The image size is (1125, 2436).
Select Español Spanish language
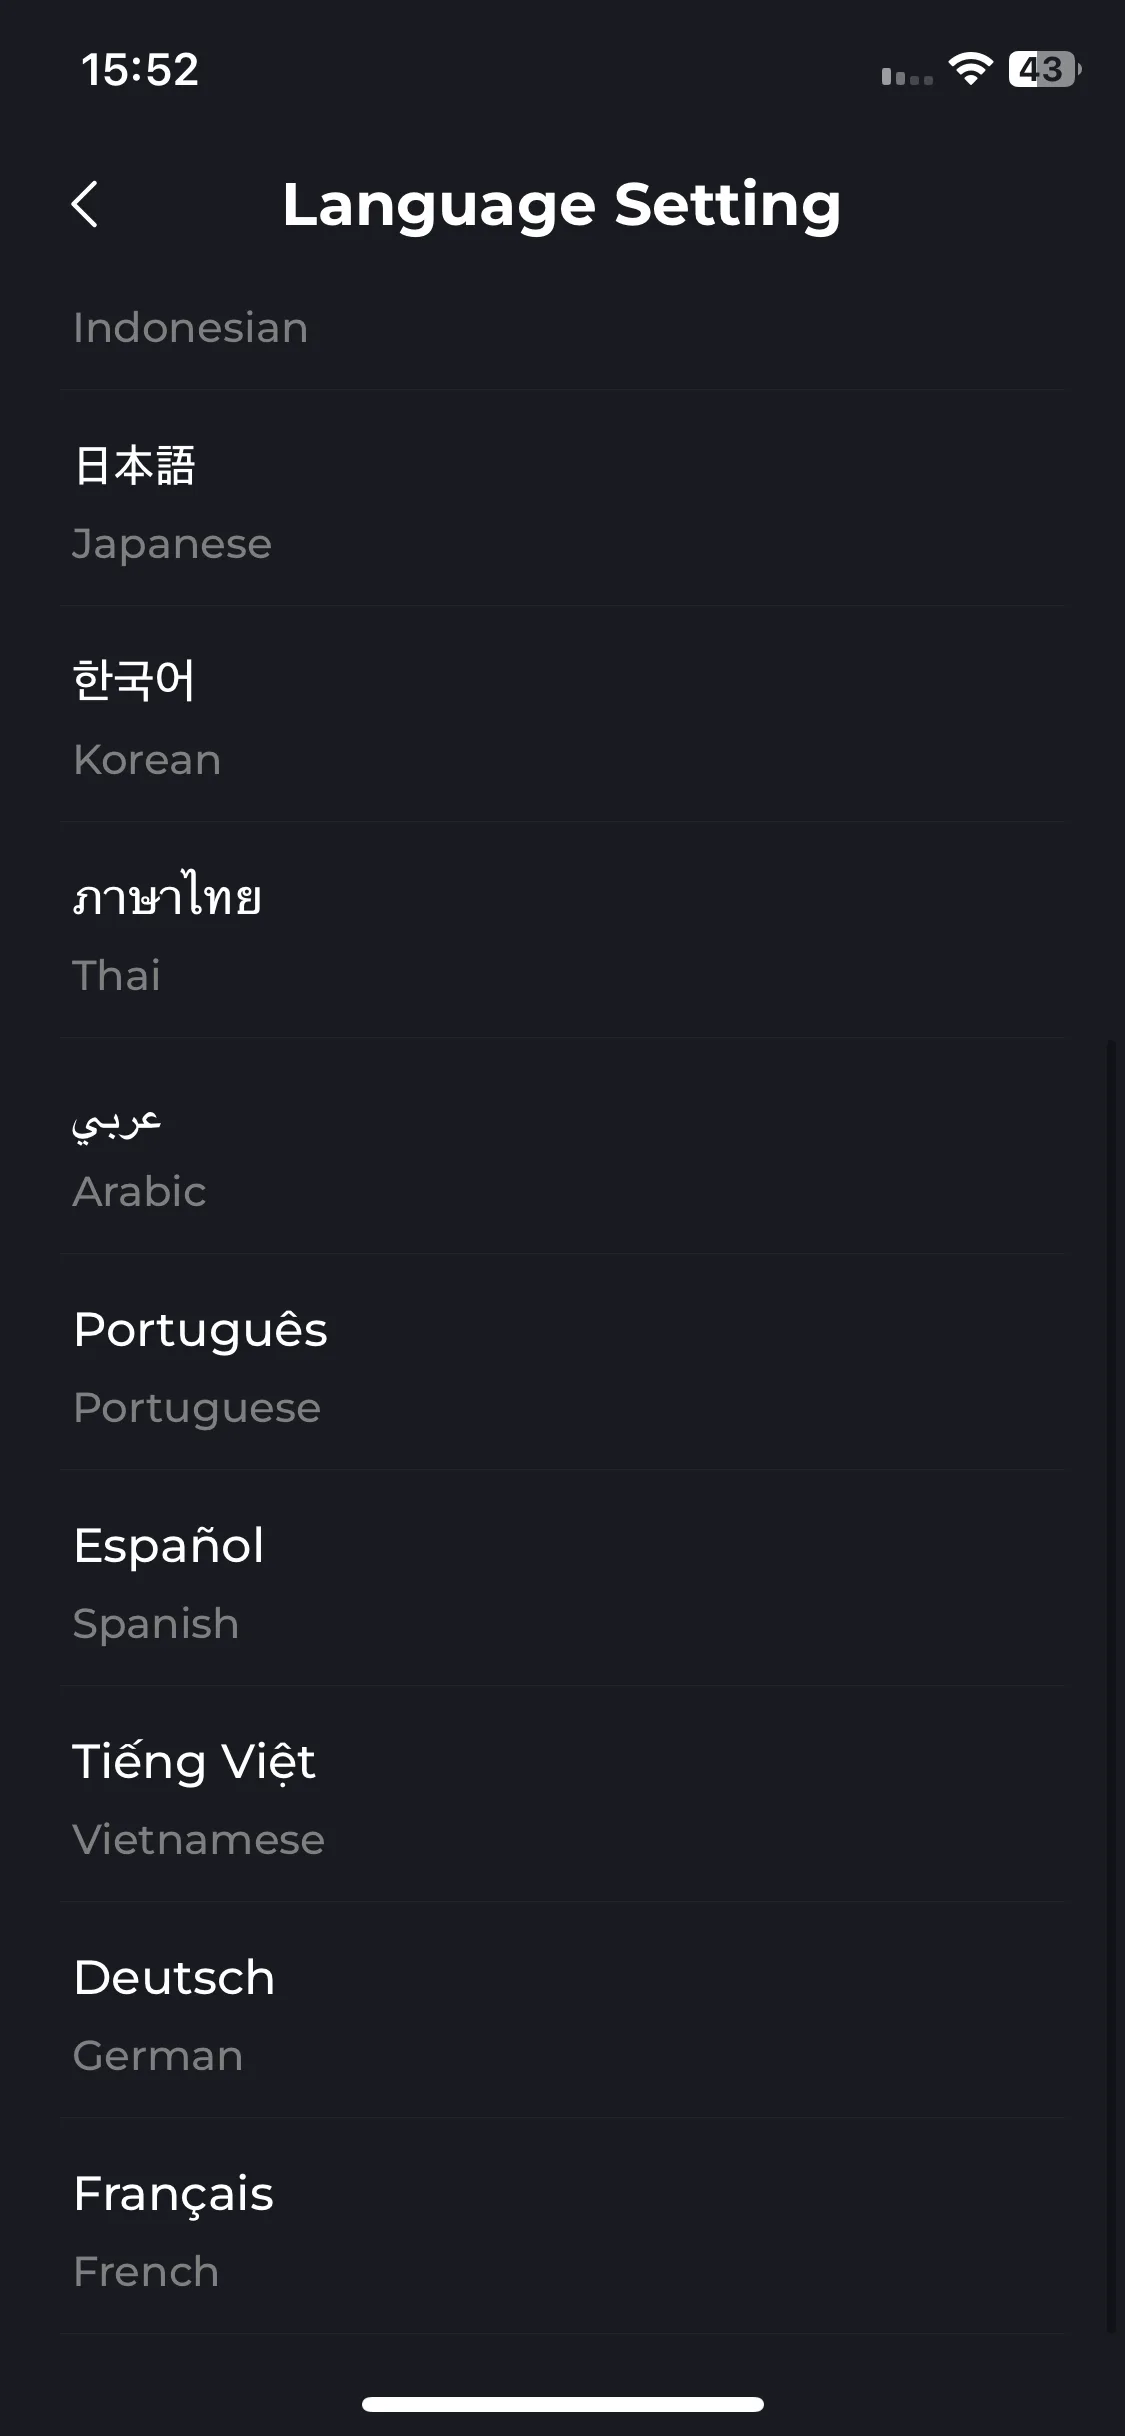(562, 1578)
